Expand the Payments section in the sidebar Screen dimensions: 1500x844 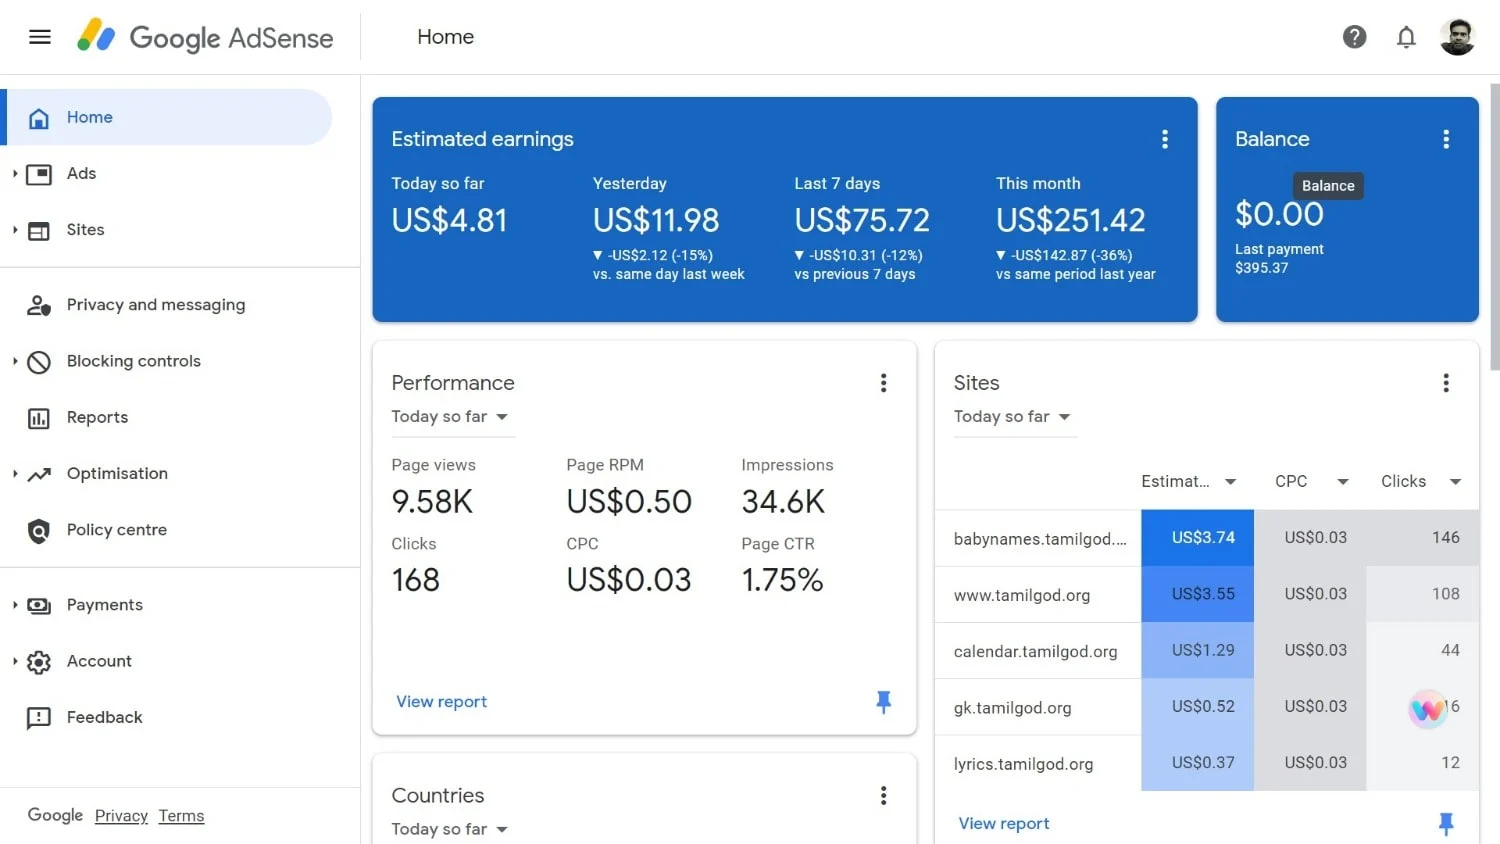(x=15, y=605)
